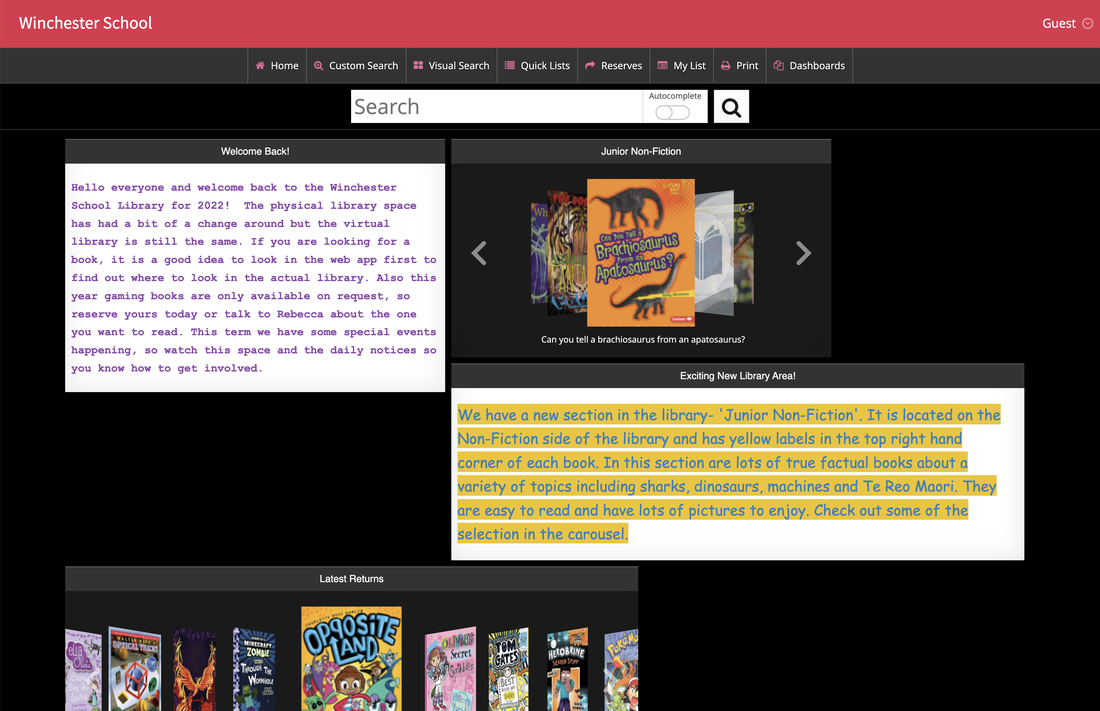Show previous book in Junior Non-Fiction carousel
This screenshot has width=1100, height=711.
click(x=479, y=254)
